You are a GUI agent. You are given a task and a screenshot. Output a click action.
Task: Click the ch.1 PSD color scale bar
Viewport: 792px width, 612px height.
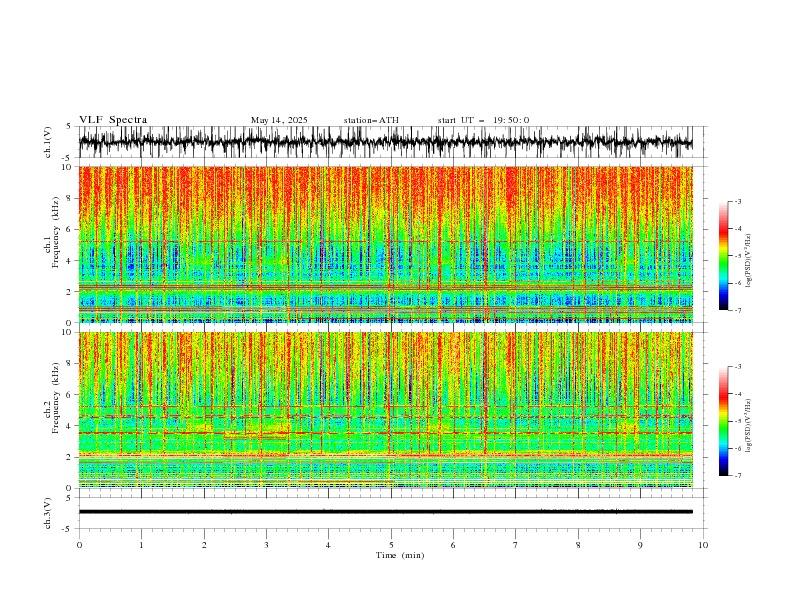[x=723, y=256]
